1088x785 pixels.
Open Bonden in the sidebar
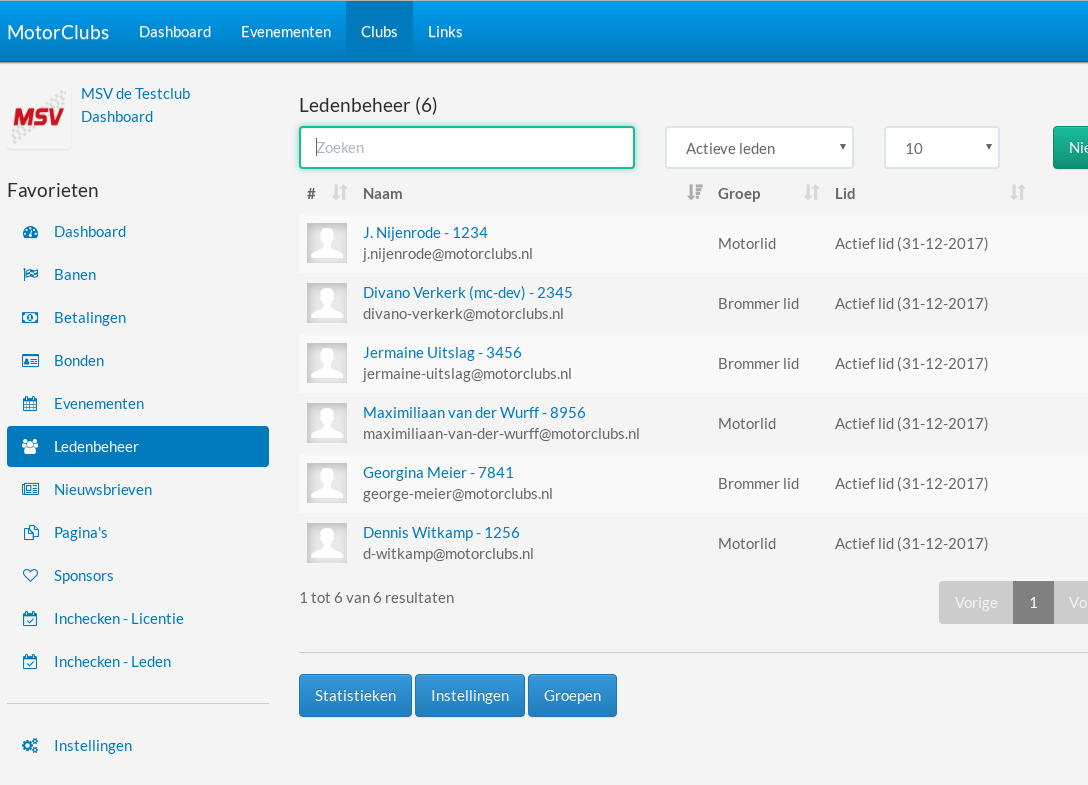click(79, 361)
